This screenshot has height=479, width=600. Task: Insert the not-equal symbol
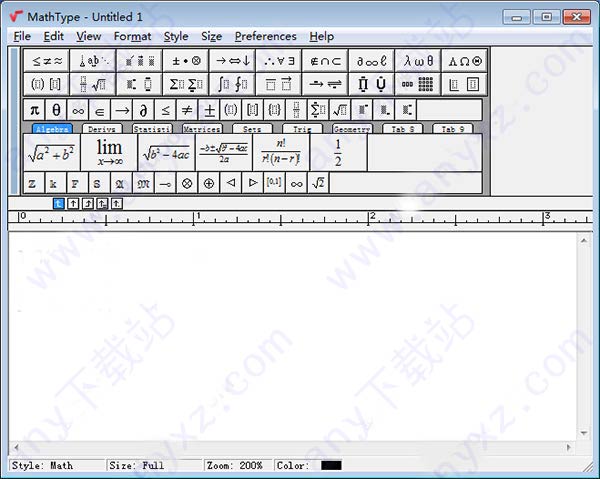click(x=187, y=110)
